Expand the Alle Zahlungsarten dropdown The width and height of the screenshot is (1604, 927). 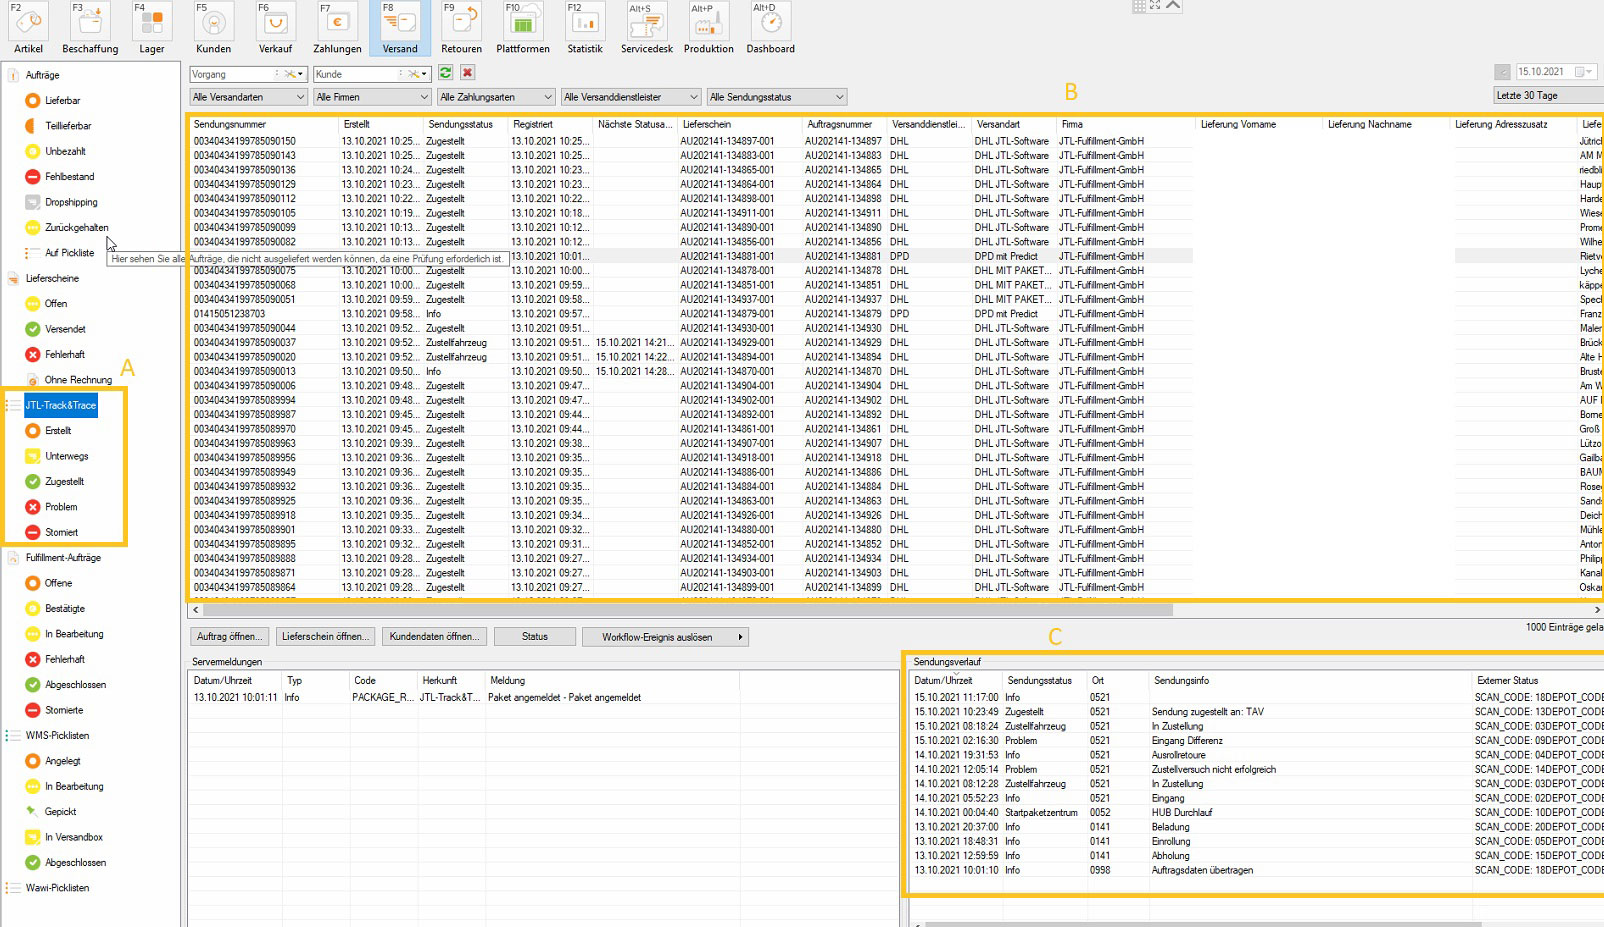(x=496, y=97)
